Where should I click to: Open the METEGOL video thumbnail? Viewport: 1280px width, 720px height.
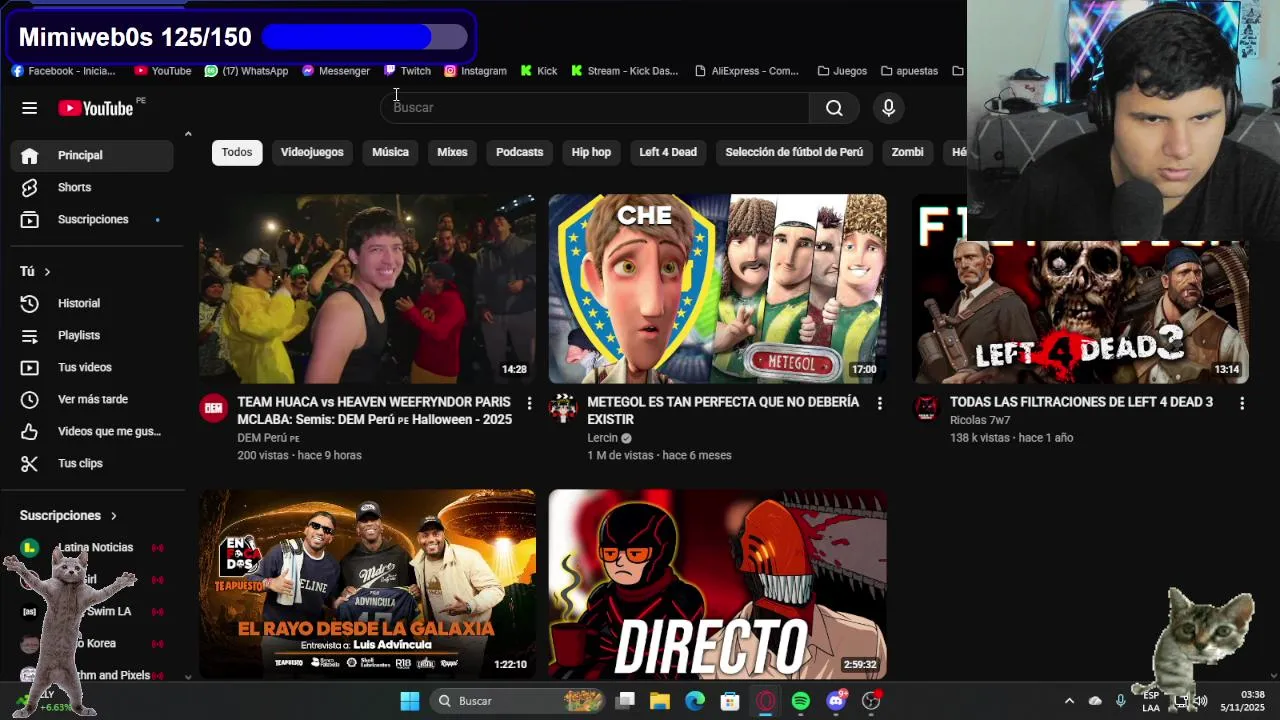tap(717, 289)
